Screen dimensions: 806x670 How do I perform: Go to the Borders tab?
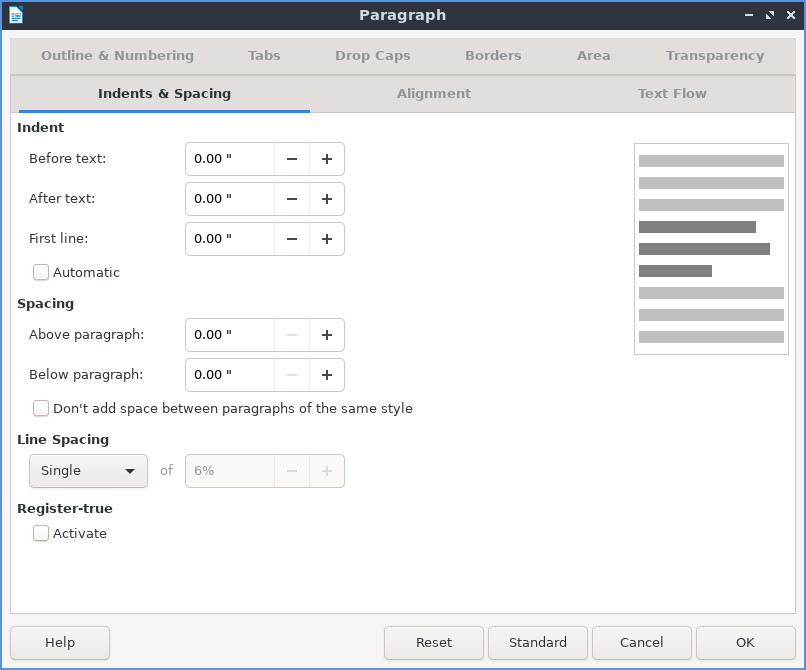coord(493,56)
